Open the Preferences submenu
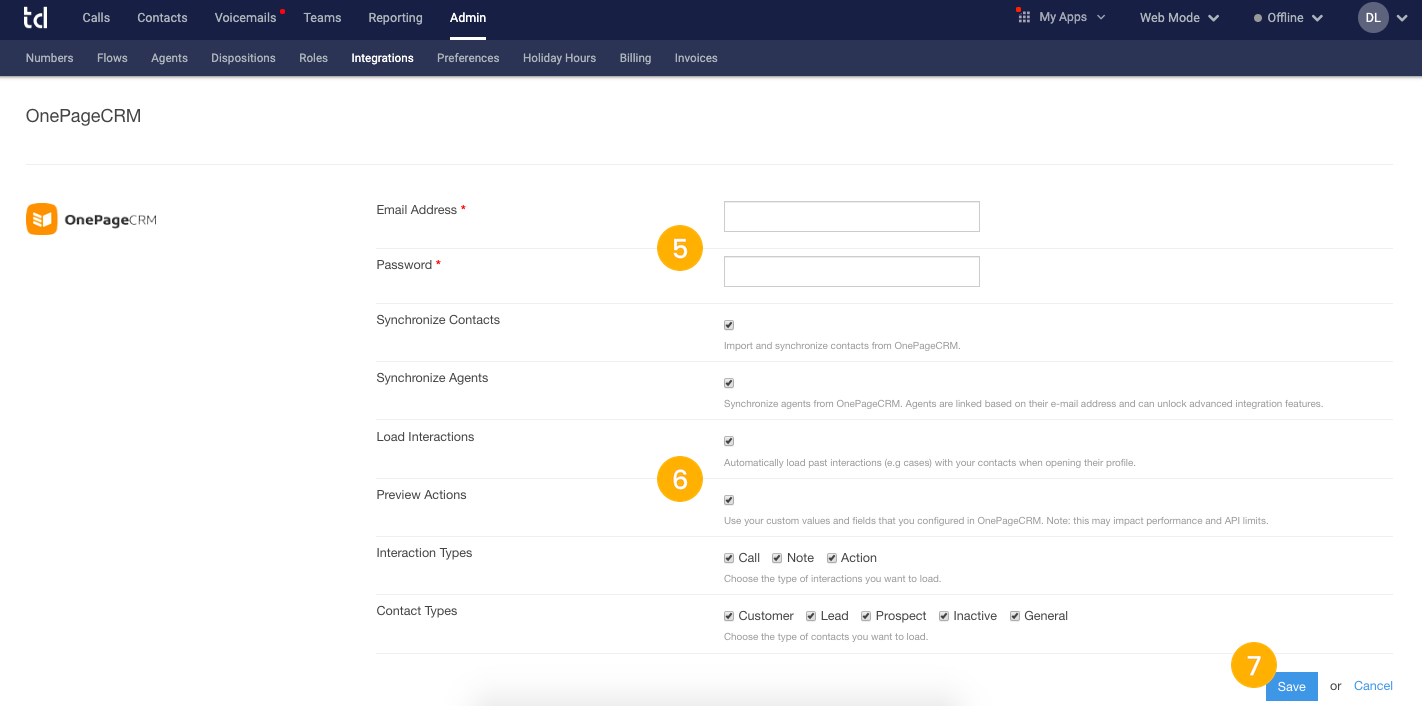The image size is (1422, 706). (468, 58)
